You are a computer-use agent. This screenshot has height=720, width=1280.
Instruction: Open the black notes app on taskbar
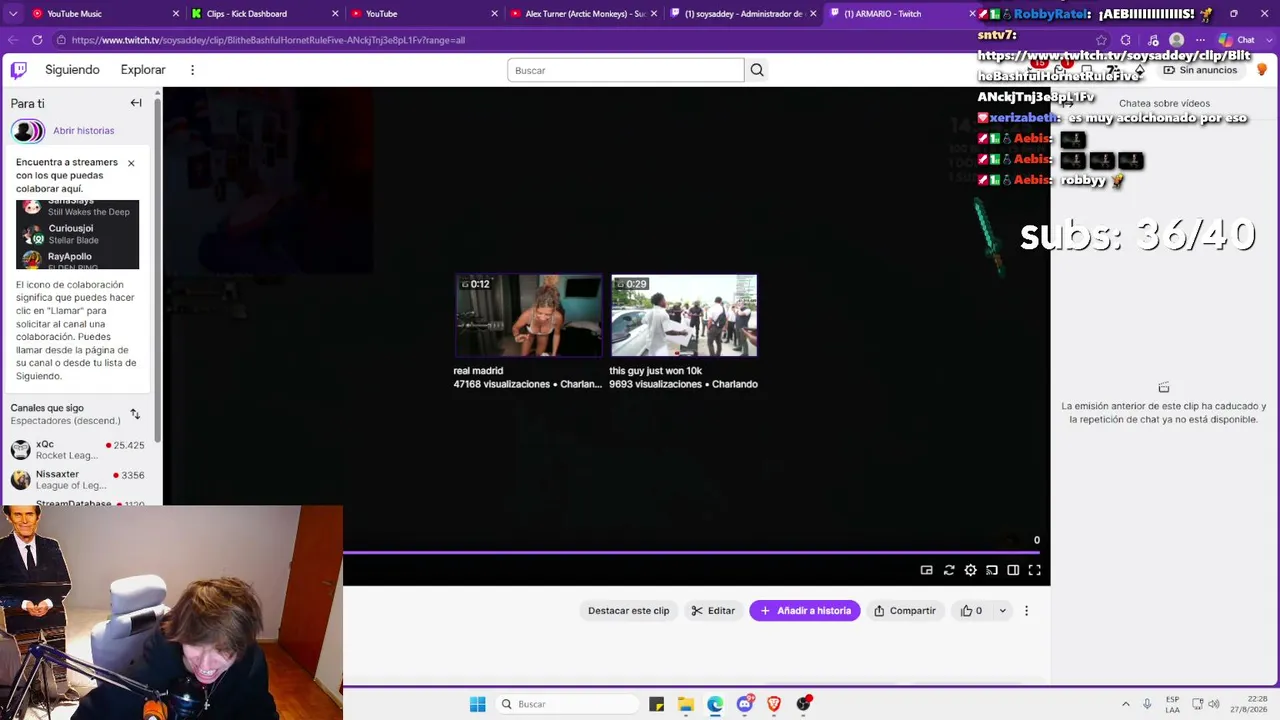coord(657,704)
